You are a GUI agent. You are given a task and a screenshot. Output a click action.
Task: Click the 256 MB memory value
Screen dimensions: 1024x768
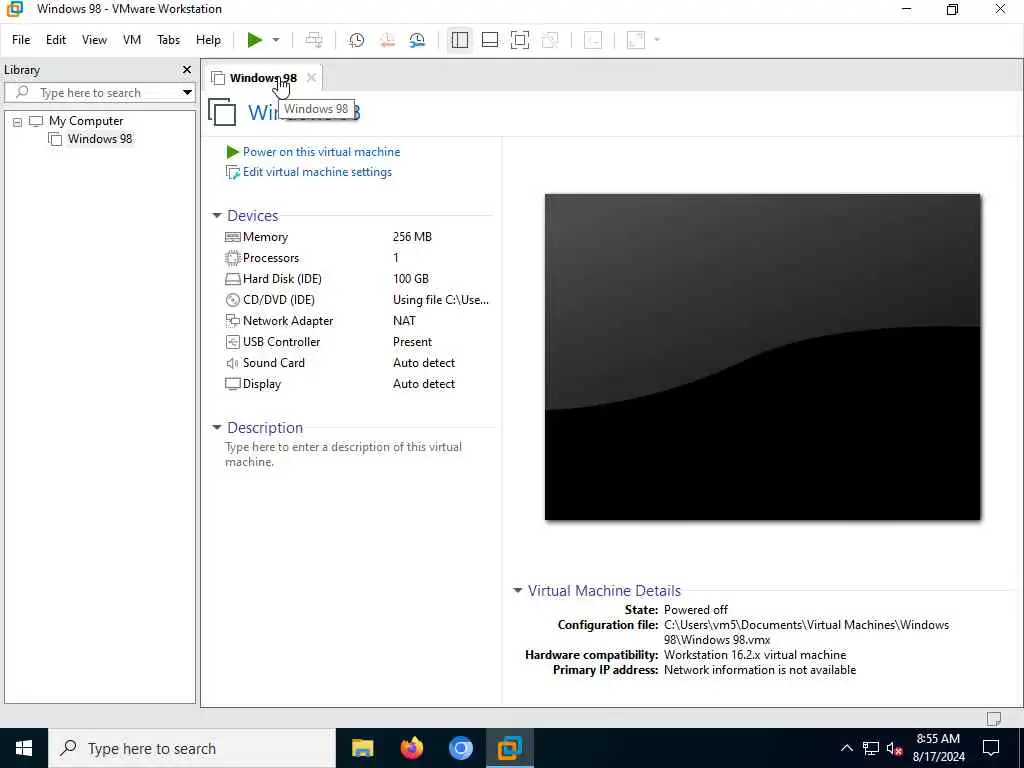click(412, 237)
